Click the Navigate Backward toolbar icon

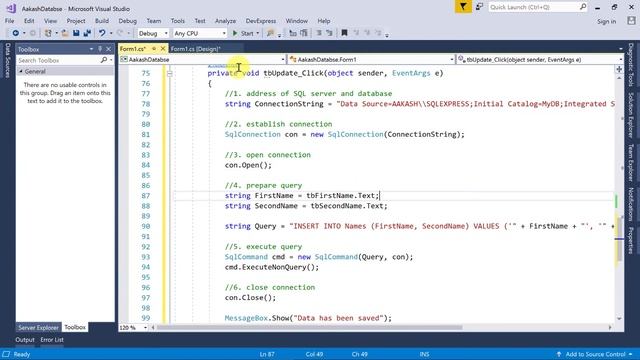click(x=16, y=33)
